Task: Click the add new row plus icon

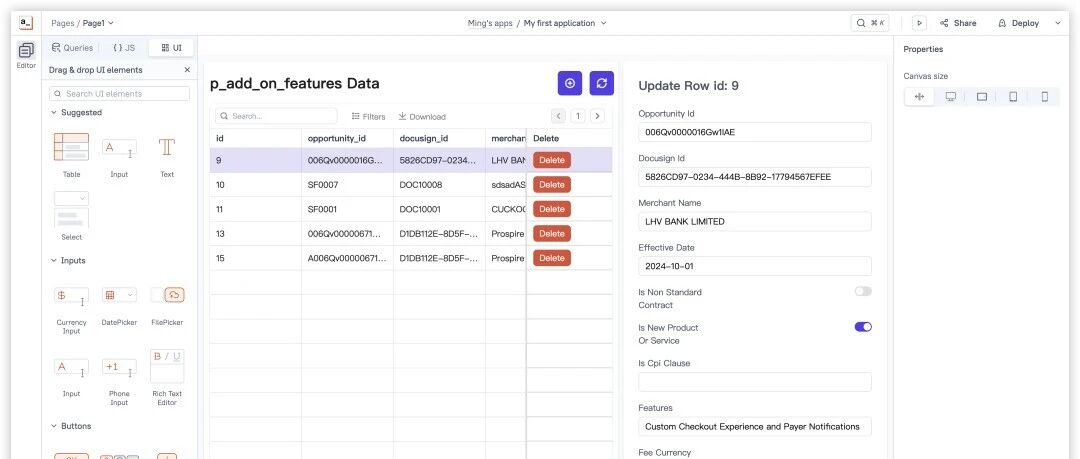Action: (570, 83)
